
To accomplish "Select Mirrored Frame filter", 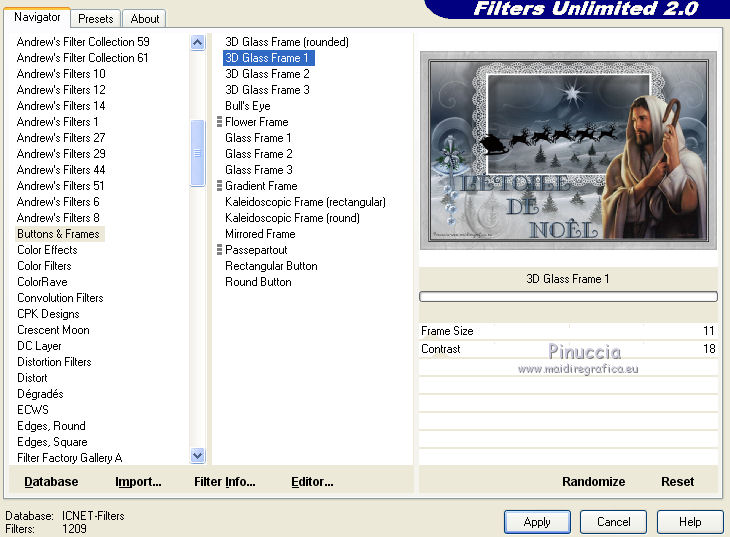I will point(260,234).
